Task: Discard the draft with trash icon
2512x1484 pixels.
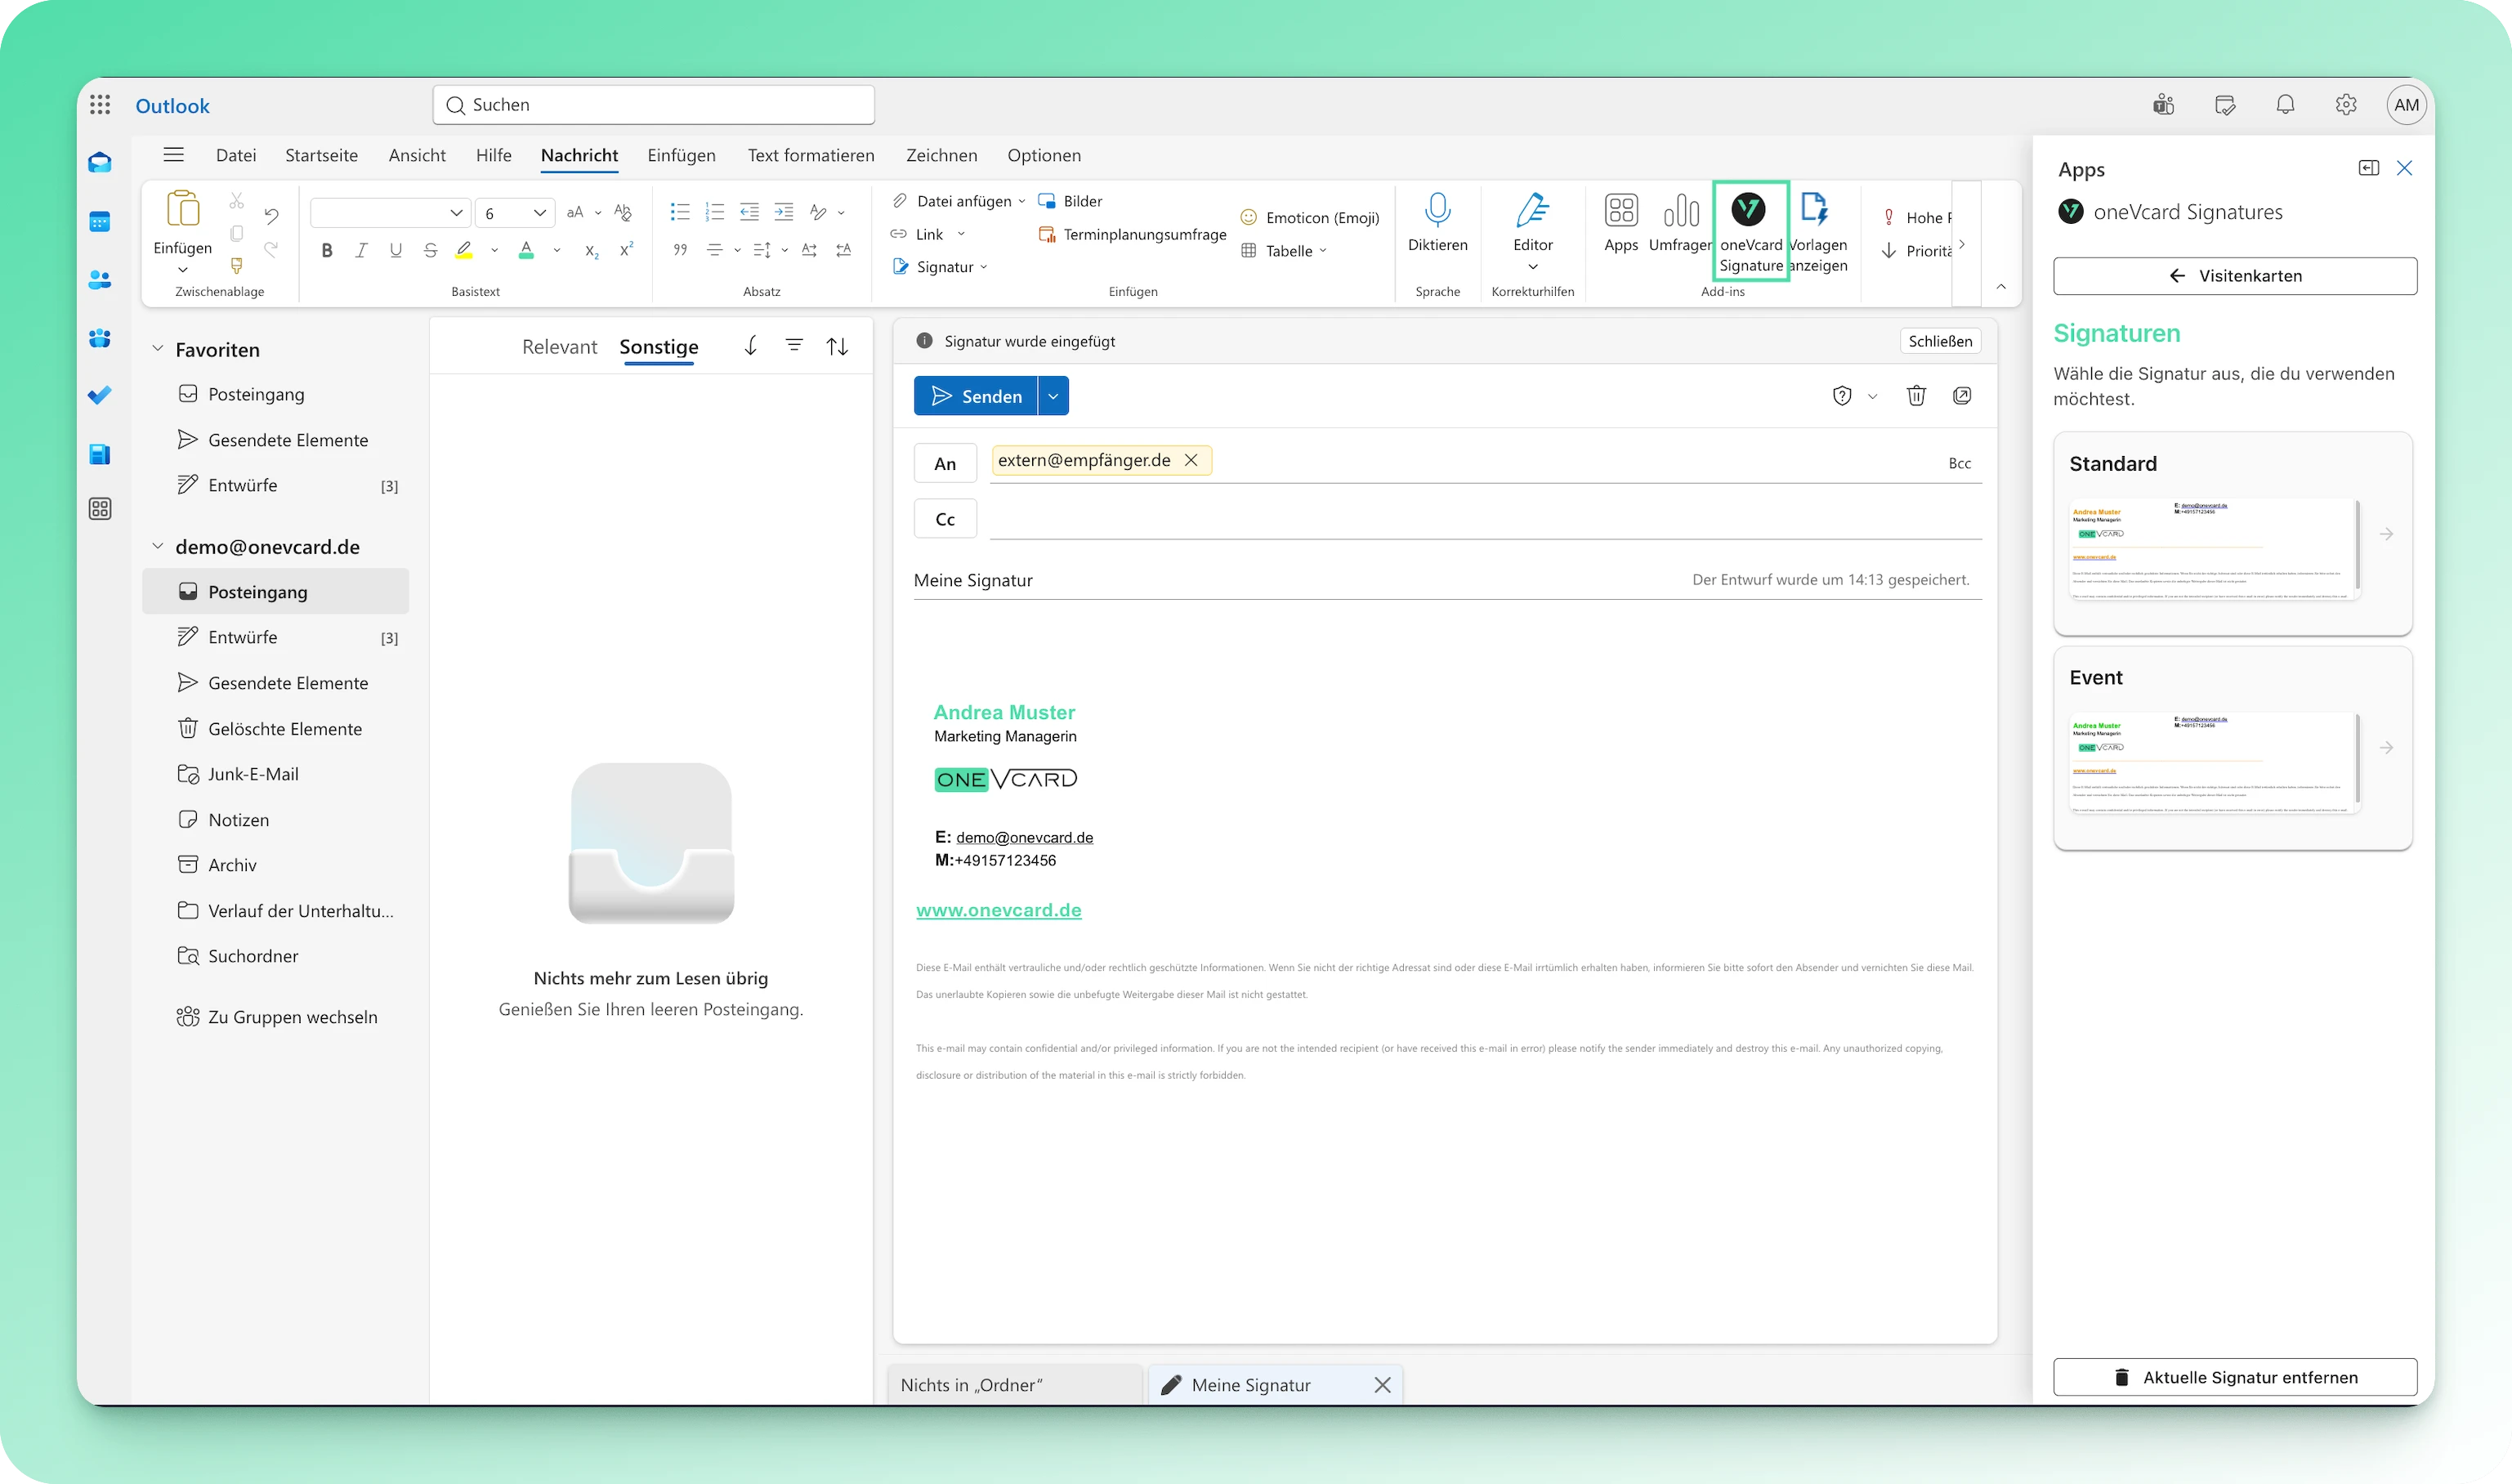Action: pos(1916,396)
